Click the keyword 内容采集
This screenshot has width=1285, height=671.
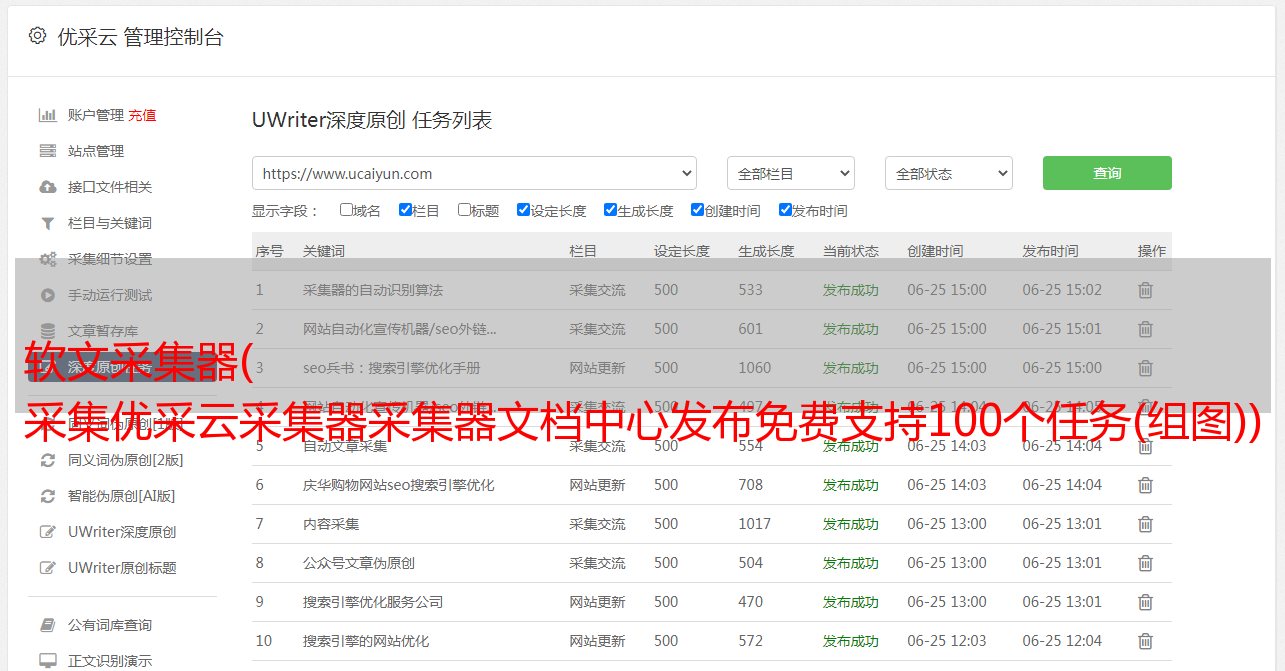click(x=331, y=524)
